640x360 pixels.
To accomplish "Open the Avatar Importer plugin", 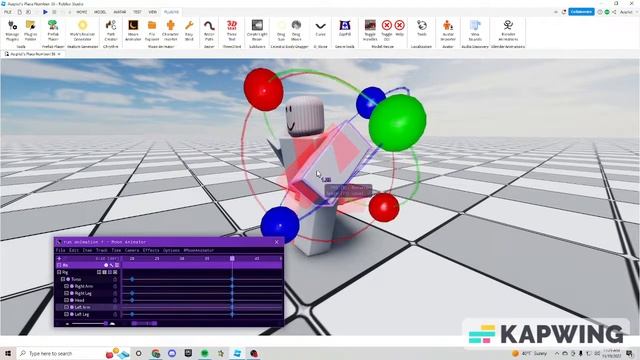I will 448,31.
